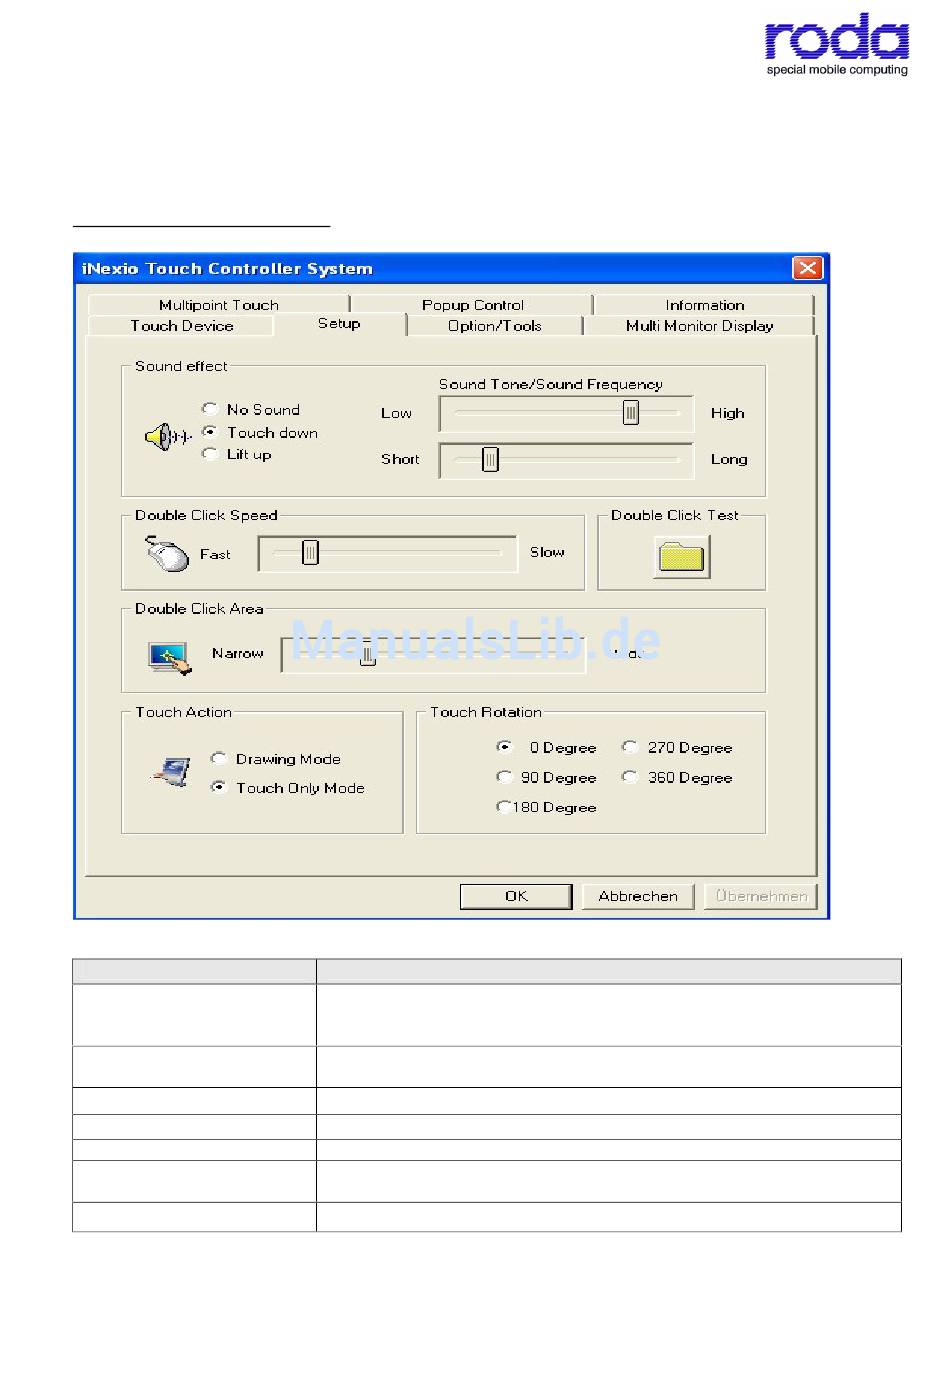Open the Option/Tools tab
Image resolution: width=950 pixels, height=1386 pixels.
tap(494, 326)
